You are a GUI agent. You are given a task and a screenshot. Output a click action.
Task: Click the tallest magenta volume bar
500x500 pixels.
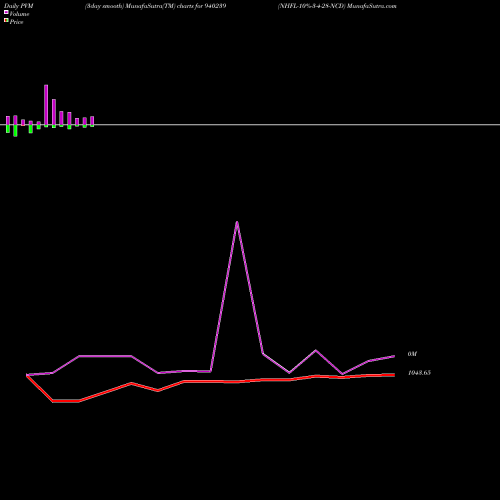(46, 105)
